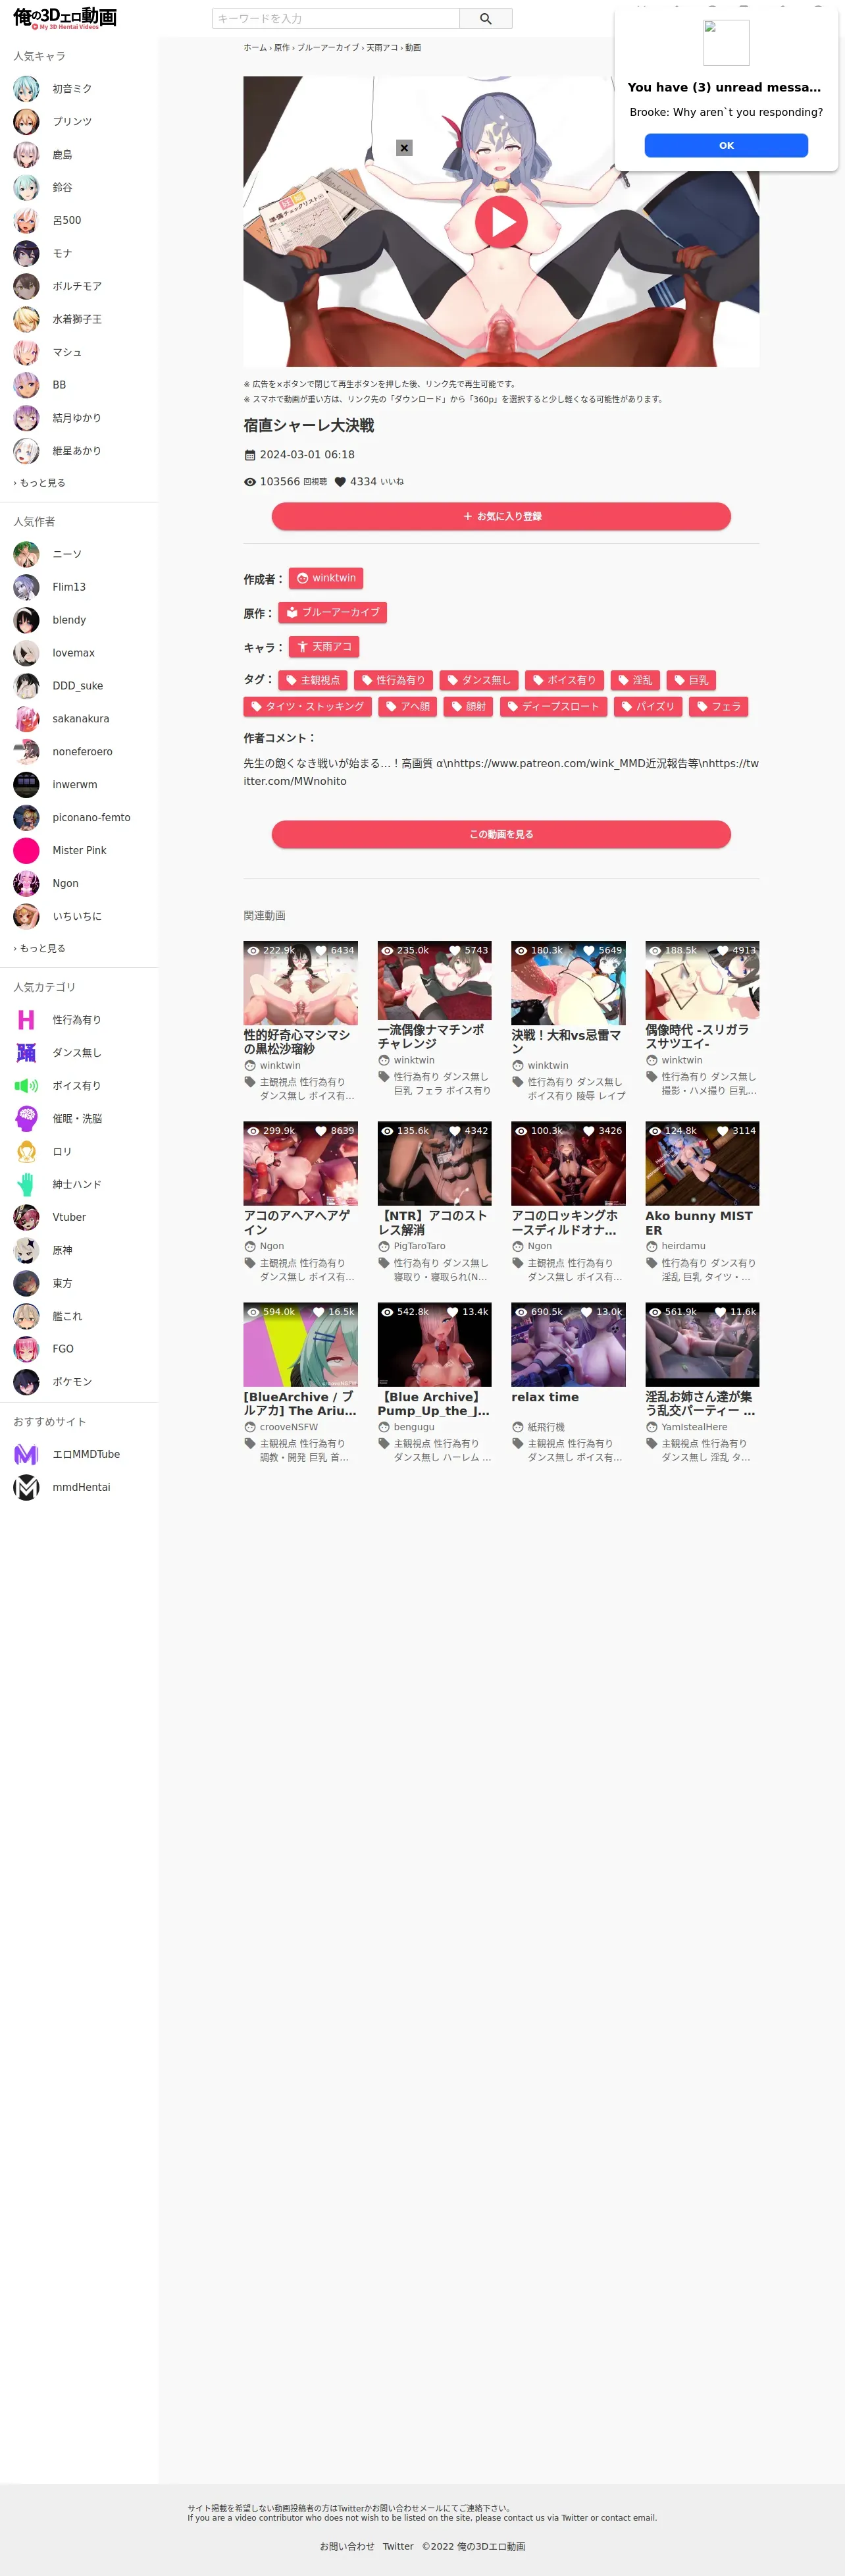This screenshot has width=845, height=2576.
Task: Open the Twitter footer link
Action: 398,2547
